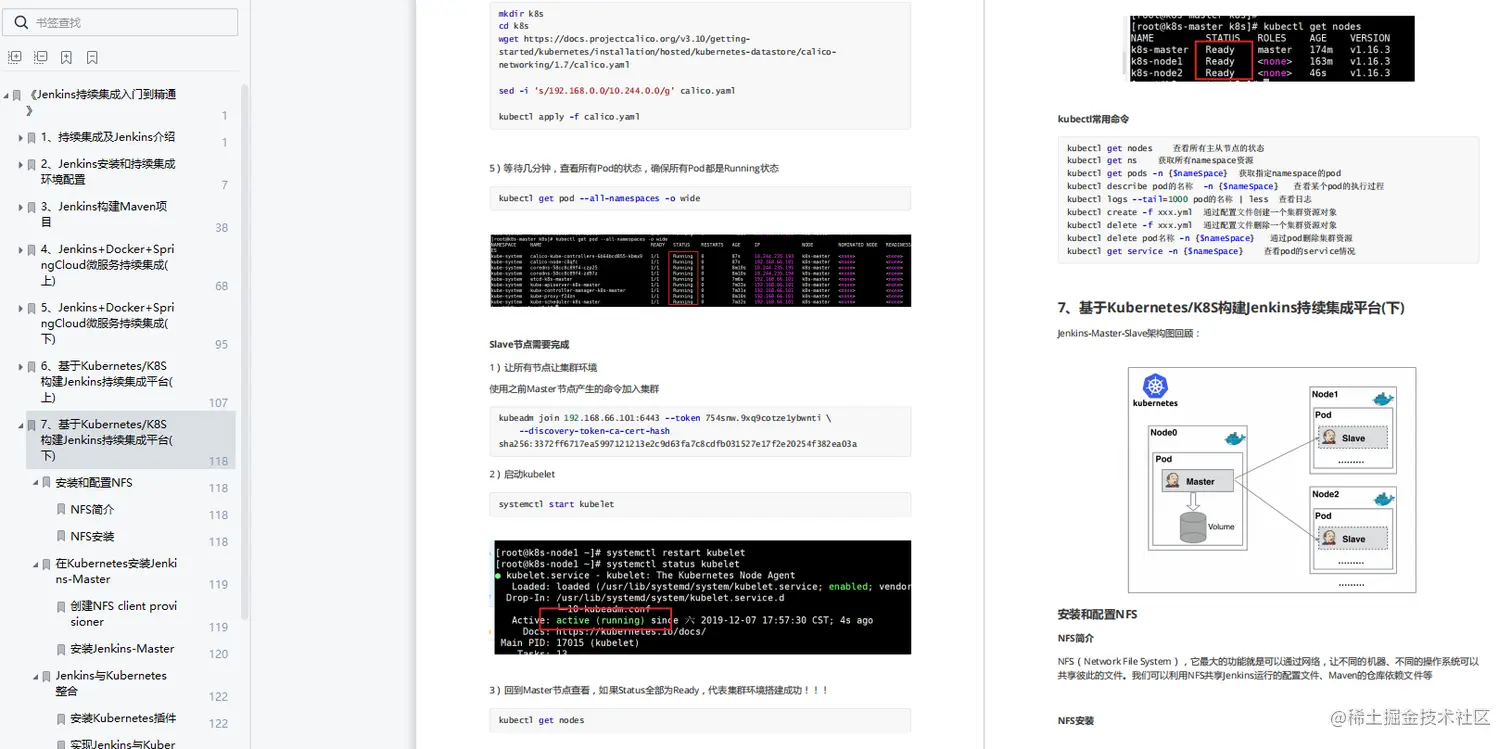Screen dimensions: 1512x749
Task: Expand chapter 4 SpringCloud微服务持续集成(上)
Action: coord(20,250)
